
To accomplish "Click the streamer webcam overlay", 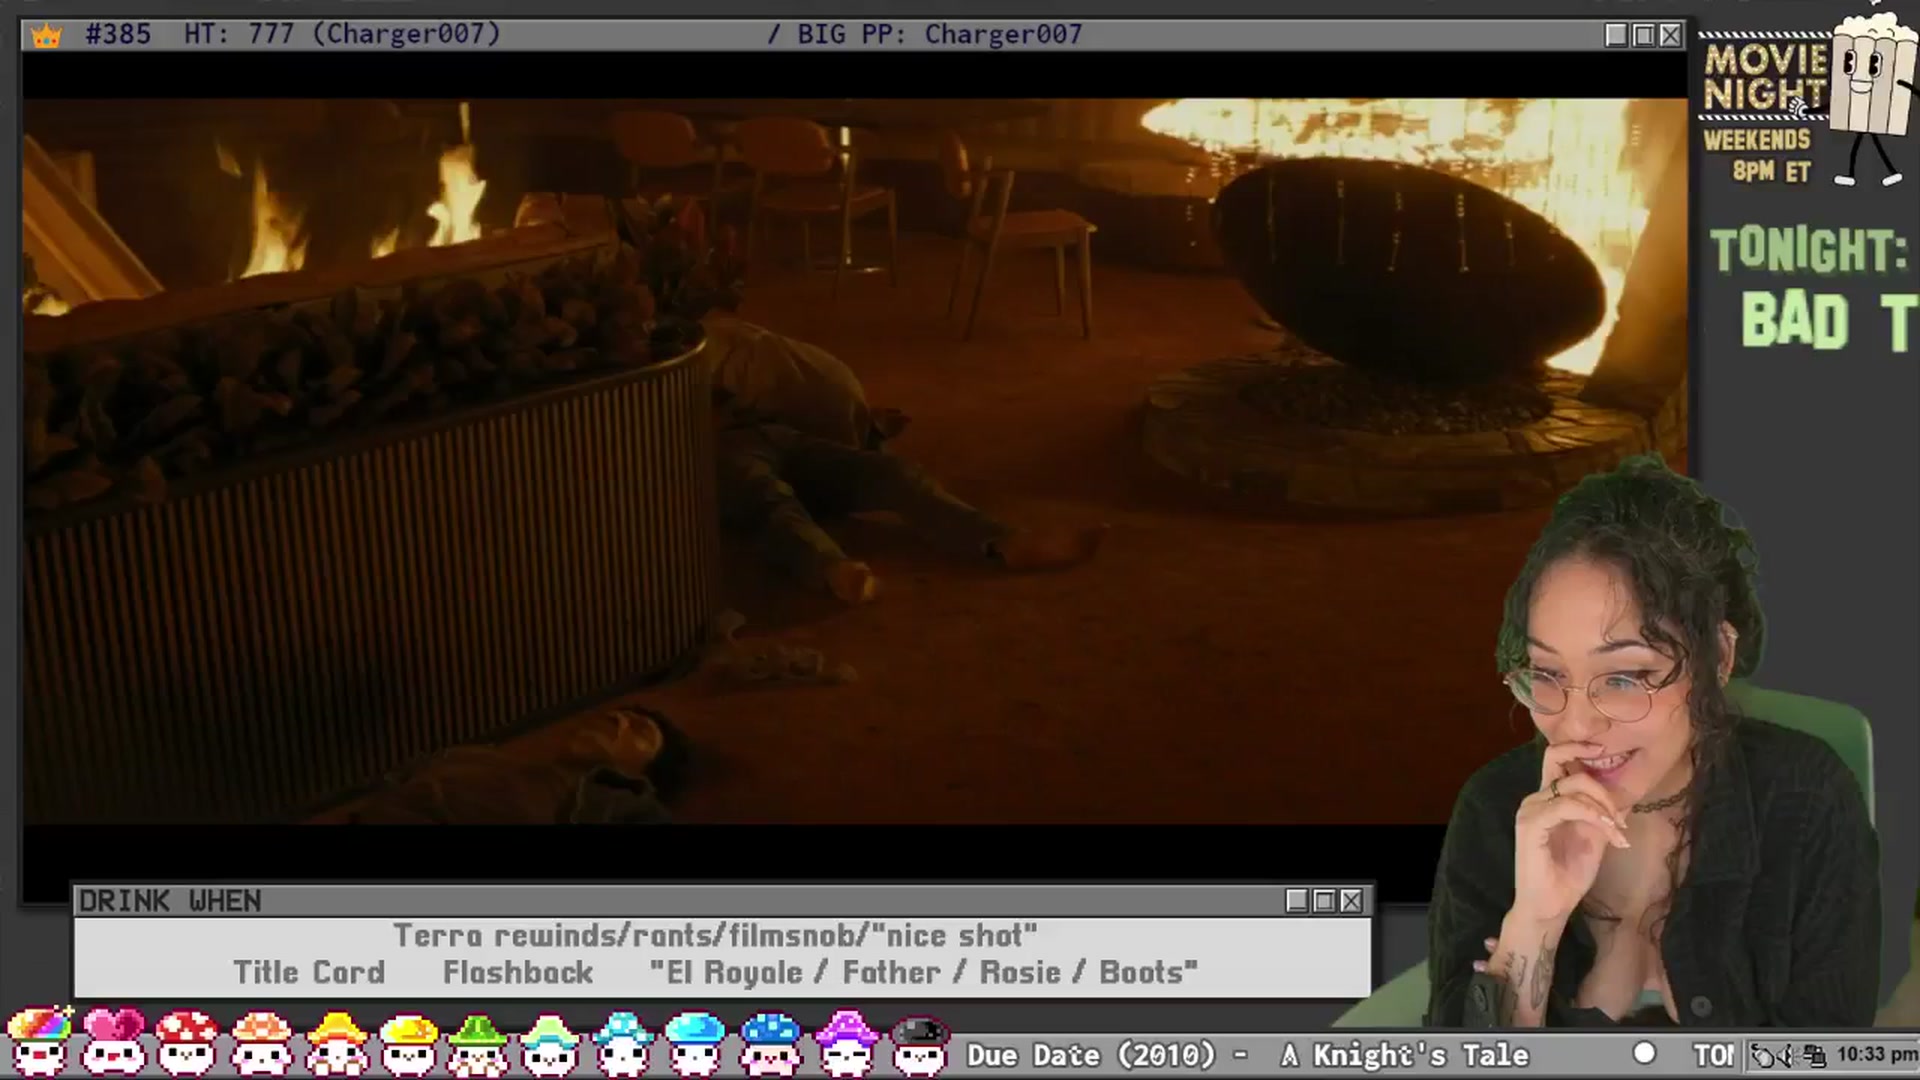I will (1650, 745).
